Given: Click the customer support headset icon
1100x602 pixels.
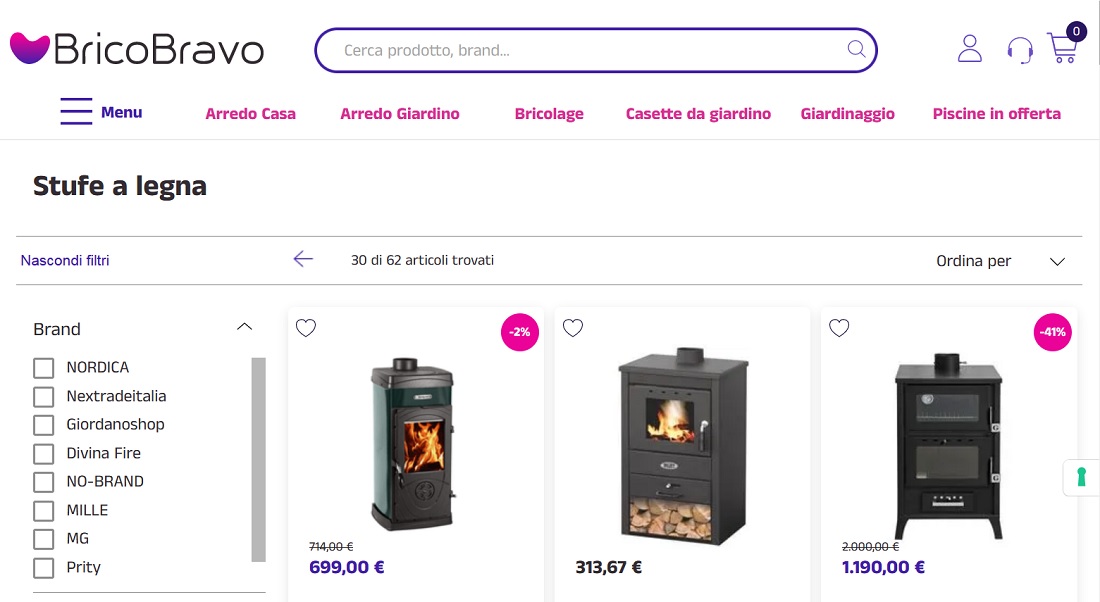Looking at the screenshot, I should tap(1019, 50).
